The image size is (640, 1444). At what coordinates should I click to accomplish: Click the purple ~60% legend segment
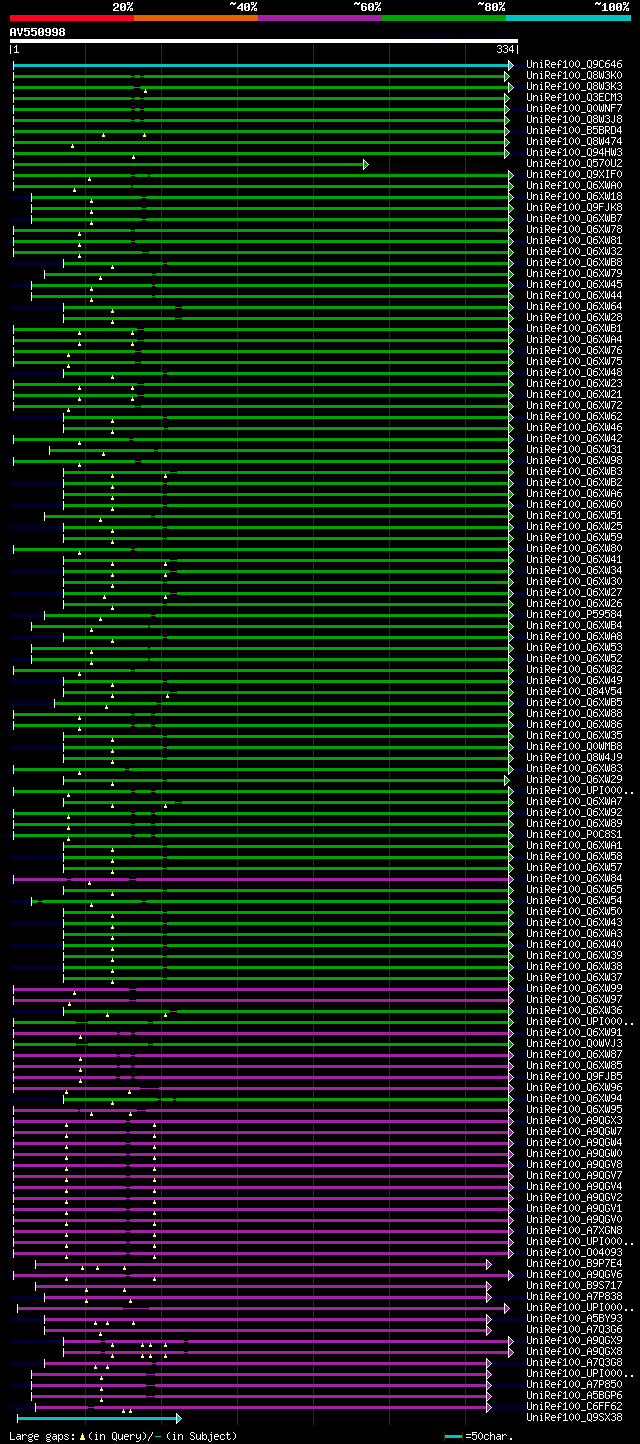(320, 18)
